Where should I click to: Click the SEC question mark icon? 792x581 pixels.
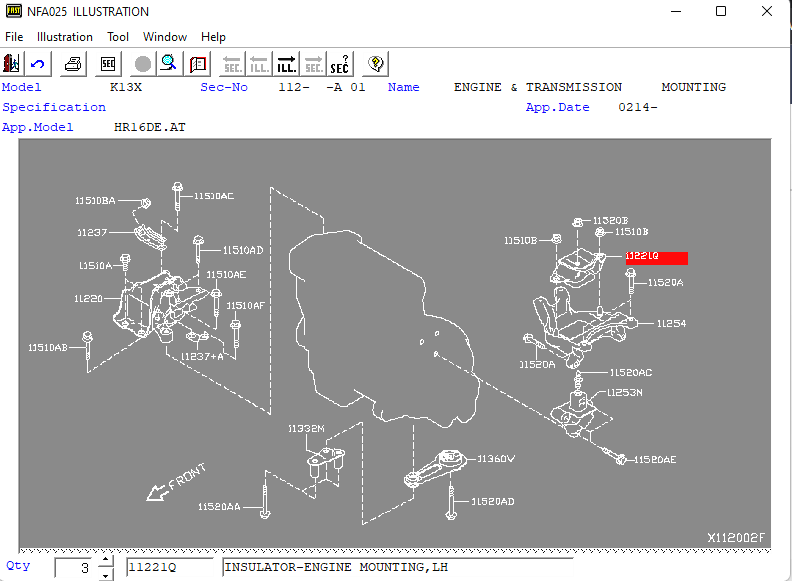tap(340, 64)
